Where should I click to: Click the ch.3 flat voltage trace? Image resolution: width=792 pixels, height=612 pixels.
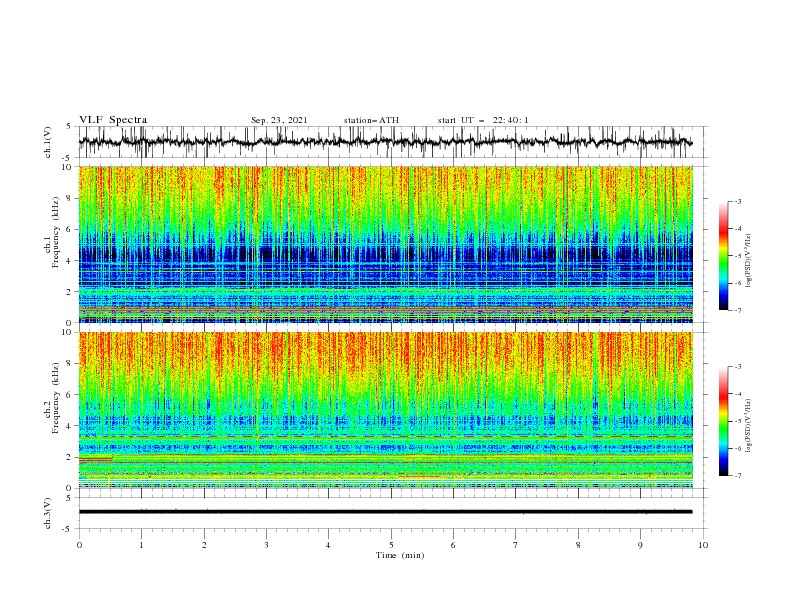[385, 512]
